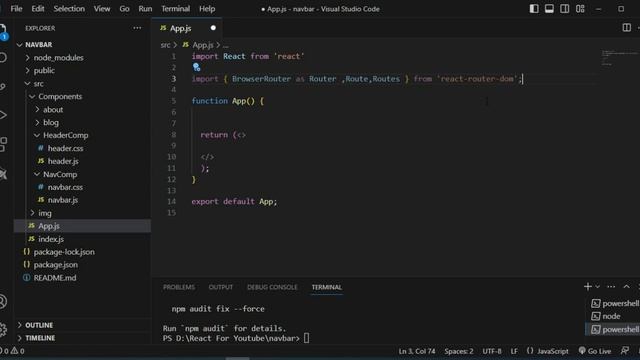
Task: Open the Search activity bar icon
Action: (3, 58)
